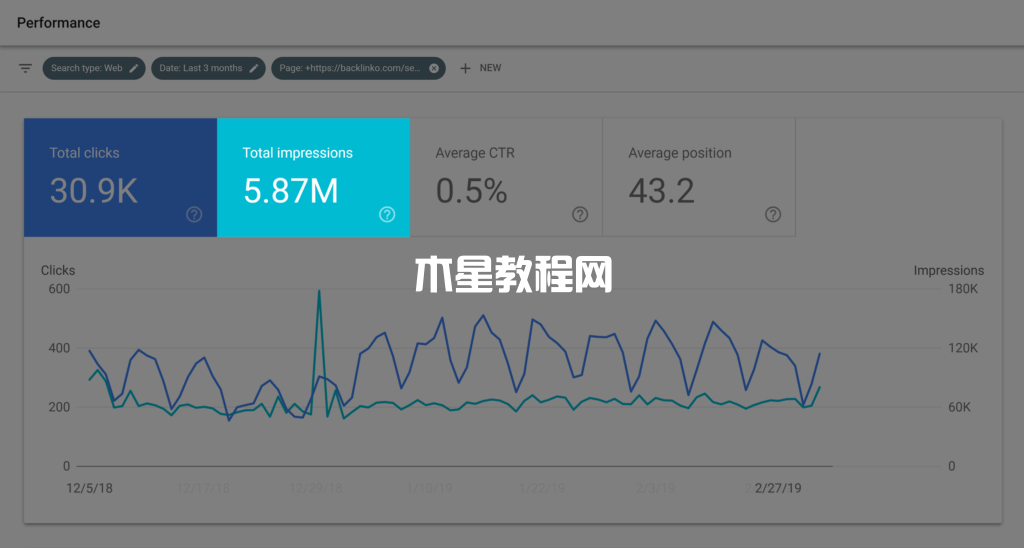Viewport: 1024px width, 548px height.
Task: Click the 120K impressions axis value
Action: [963, 348]
